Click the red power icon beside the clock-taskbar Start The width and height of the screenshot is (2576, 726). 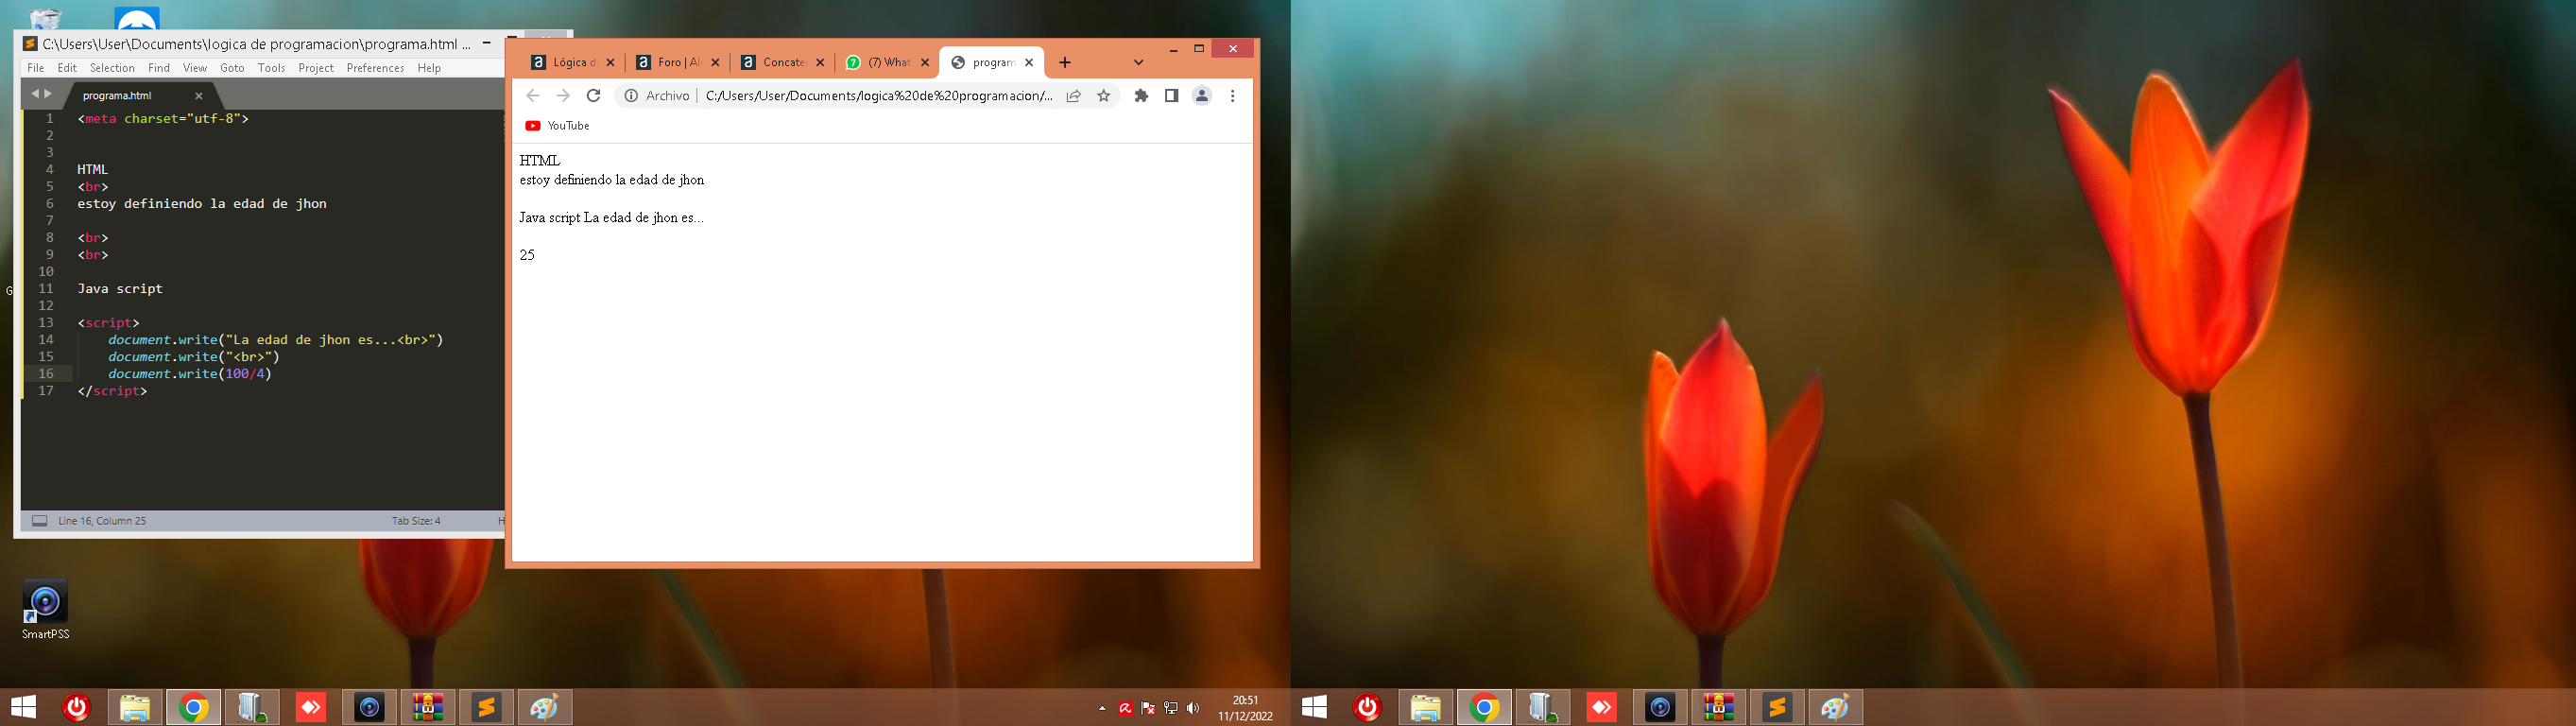pos(77,707)
